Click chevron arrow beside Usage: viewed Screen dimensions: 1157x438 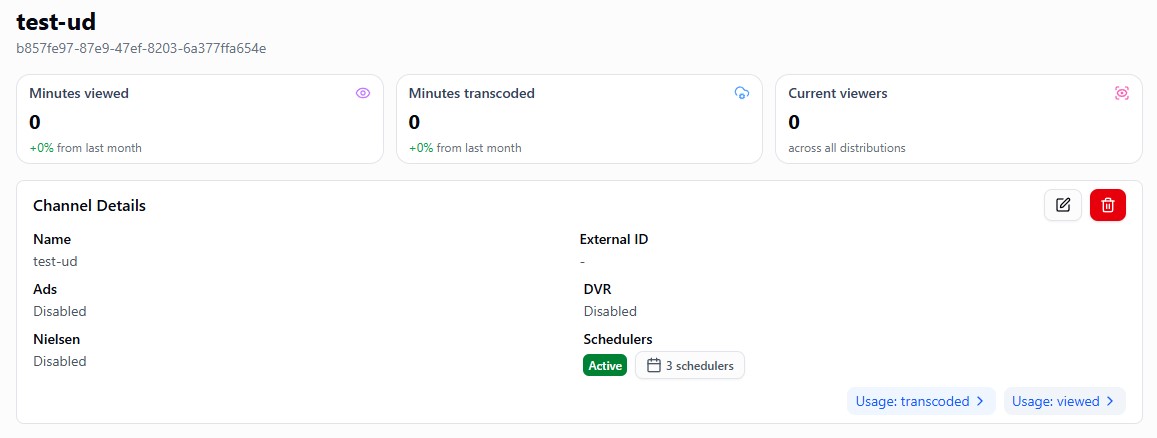click(1110, 401)
